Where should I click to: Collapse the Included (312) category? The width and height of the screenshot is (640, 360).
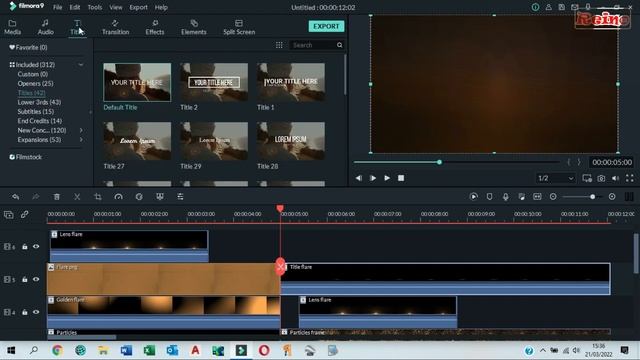pos(81,64)
